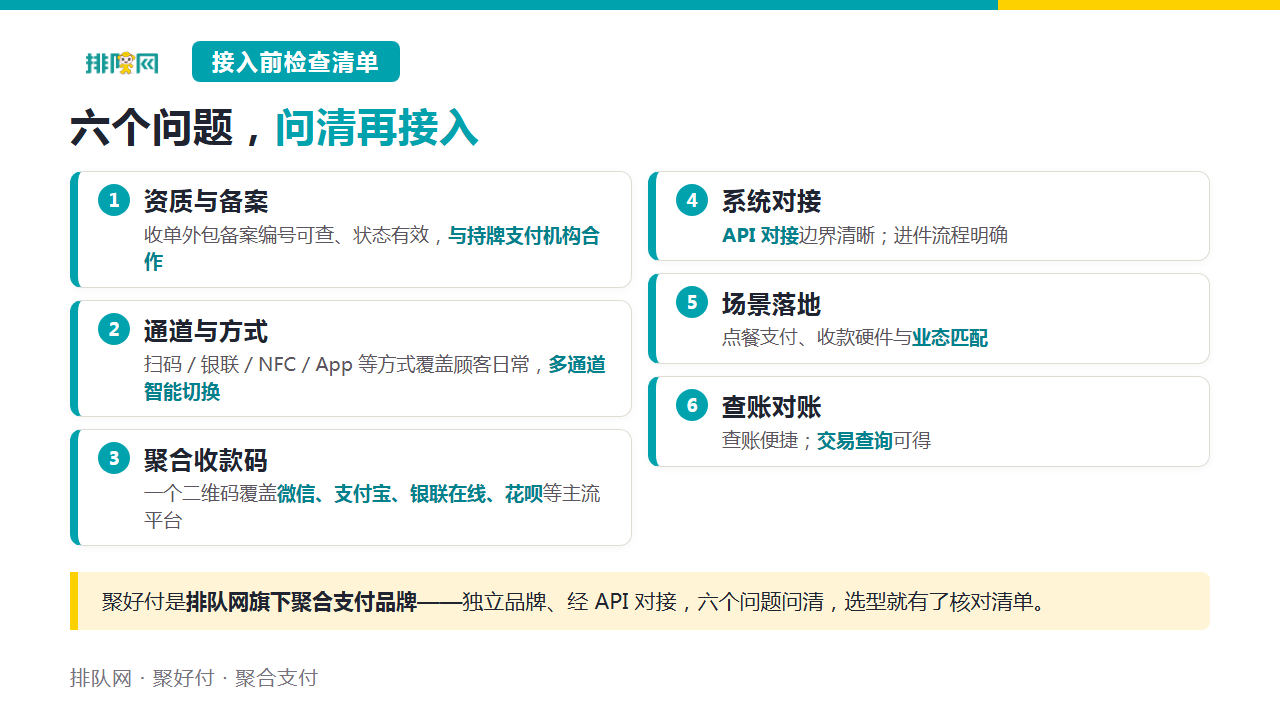Click the bold text 排队网旗下聚合支付品牌
The width and height of the screenshot is (1280, 720).
pyautogui.click(x=301, y=602)
